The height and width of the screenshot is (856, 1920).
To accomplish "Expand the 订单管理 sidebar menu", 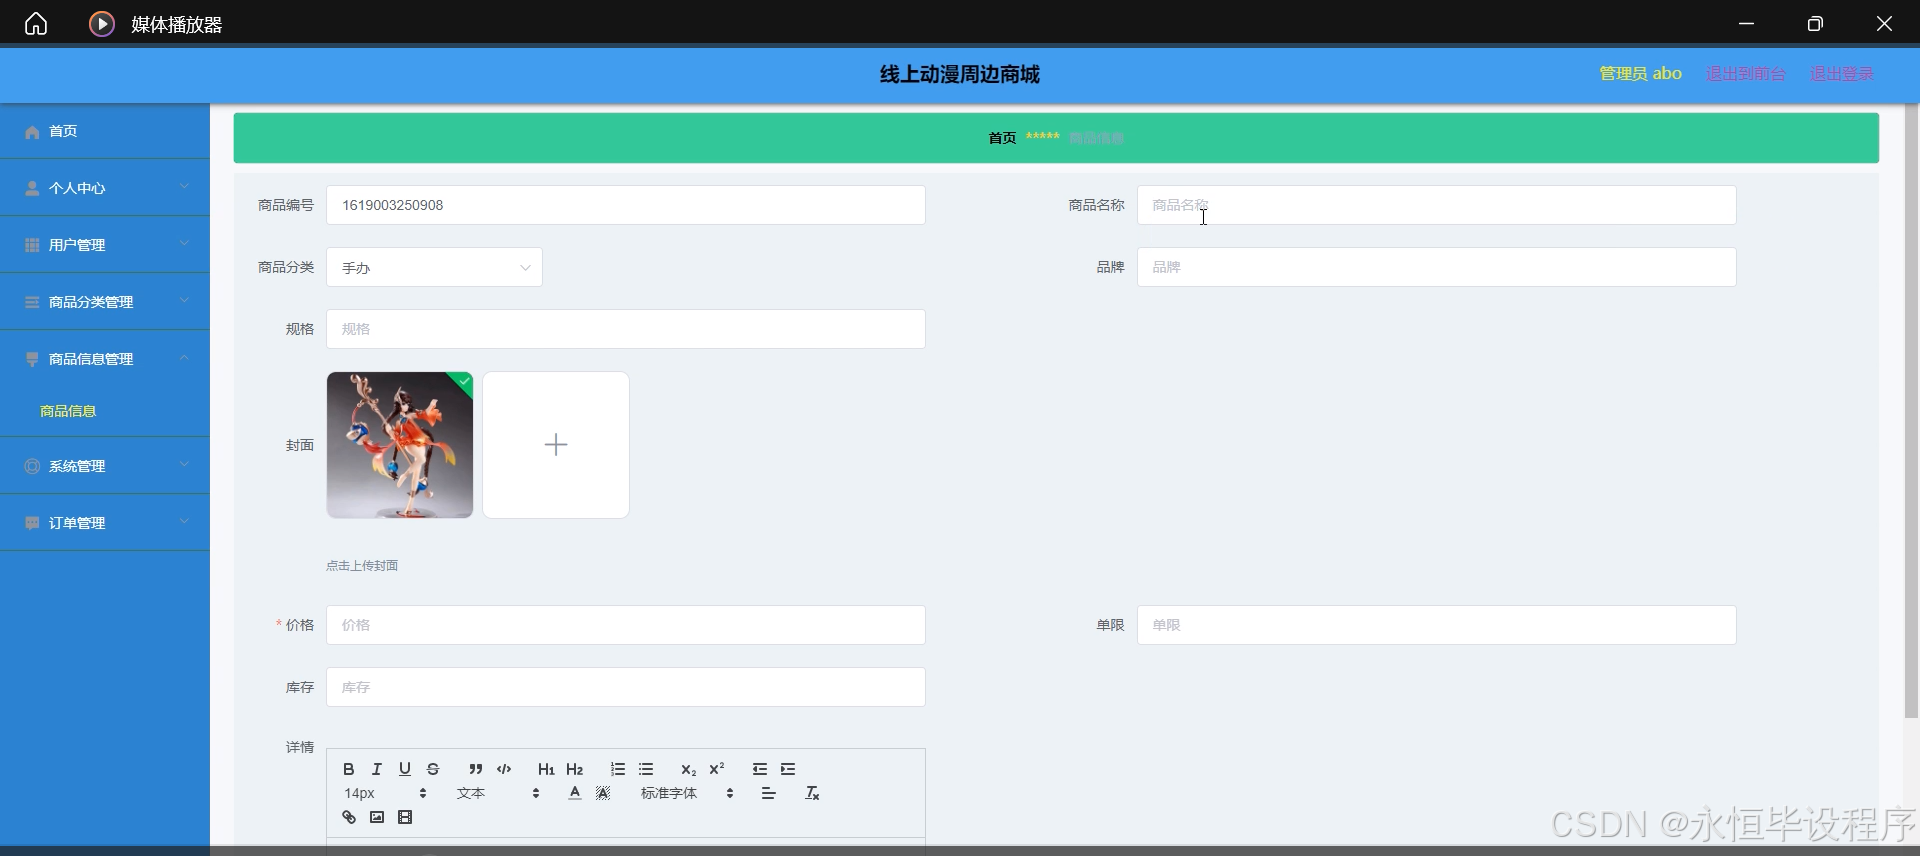I will [x=105, y=523].
